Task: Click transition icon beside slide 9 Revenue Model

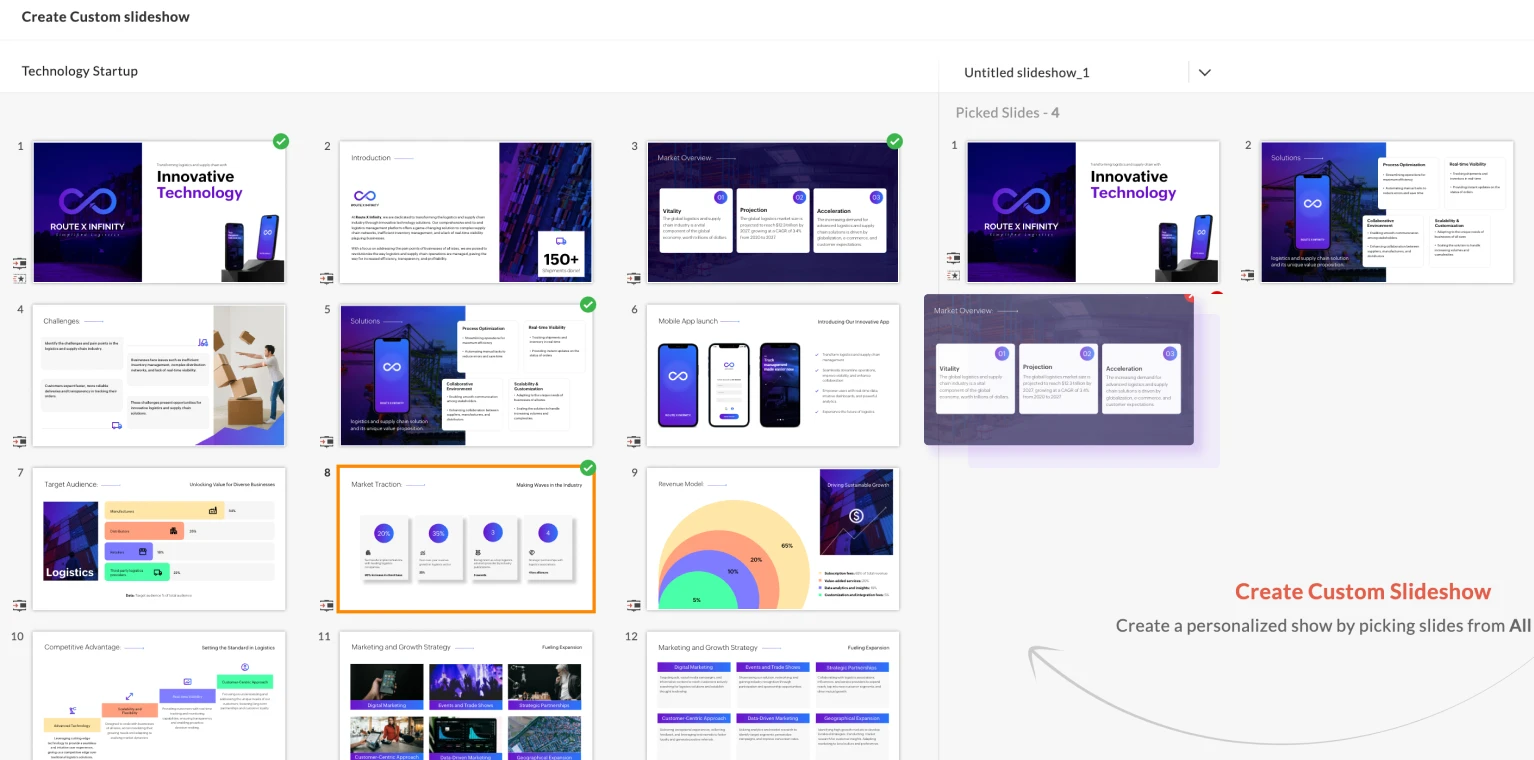Action: point(633,605)
